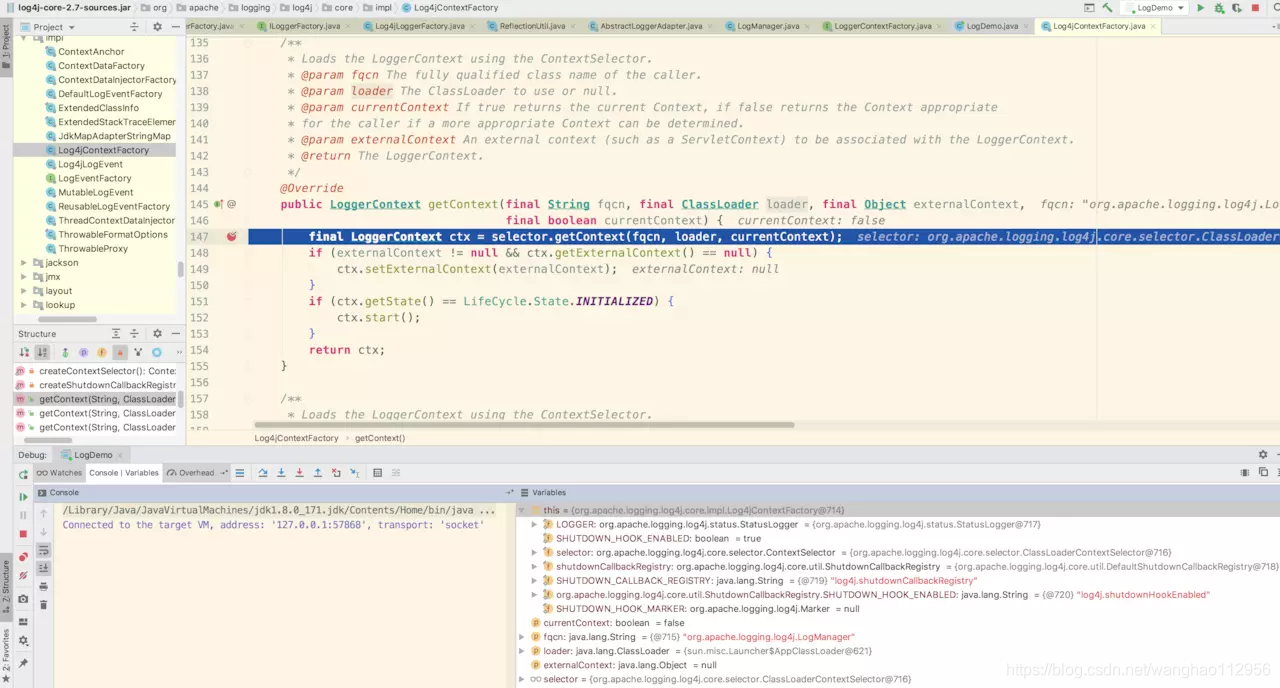Expand jackson package folder
This screenshot has width=1280, height=688.
24,263
